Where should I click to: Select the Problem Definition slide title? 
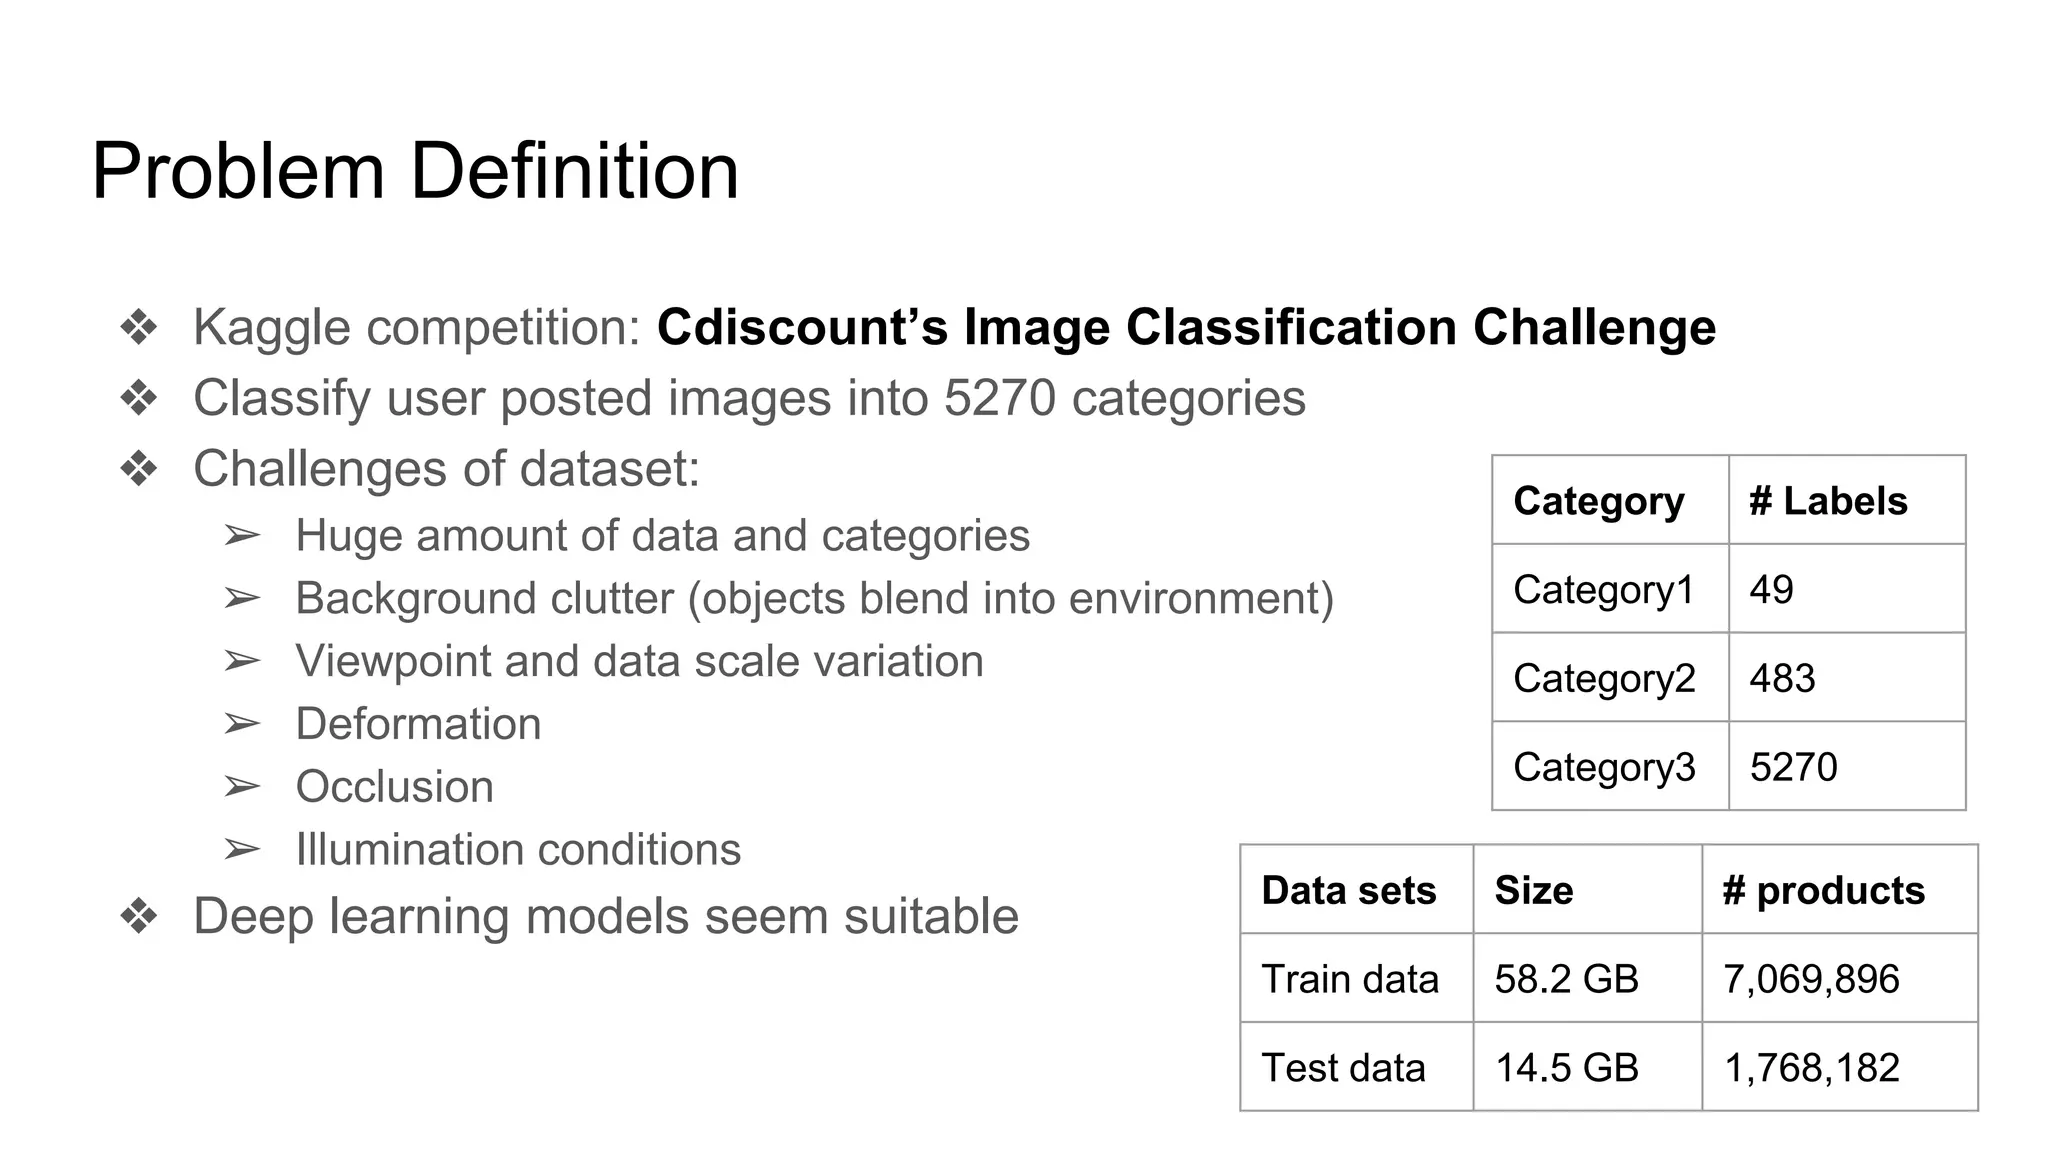click(415, 171)
